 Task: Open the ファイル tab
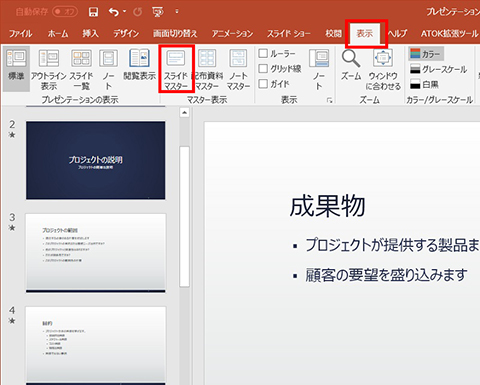tap(21, 34)
